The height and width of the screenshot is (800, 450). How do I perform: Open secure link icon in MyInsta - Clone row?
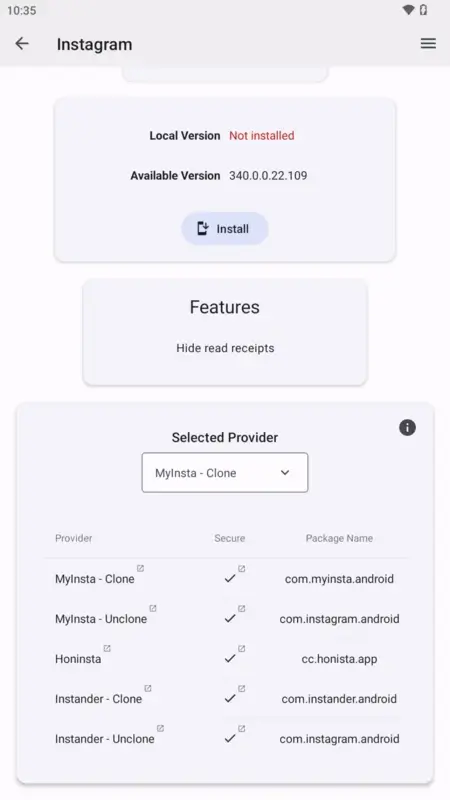click(241, 568)
